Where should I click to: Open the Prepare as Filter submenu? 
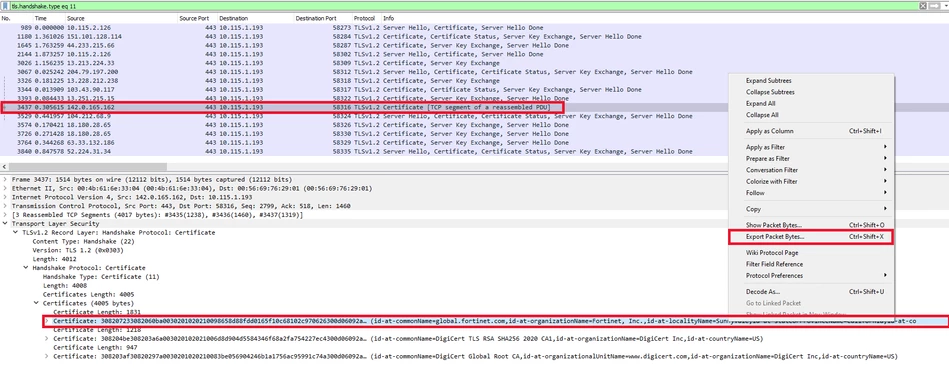tap(812, 159)
